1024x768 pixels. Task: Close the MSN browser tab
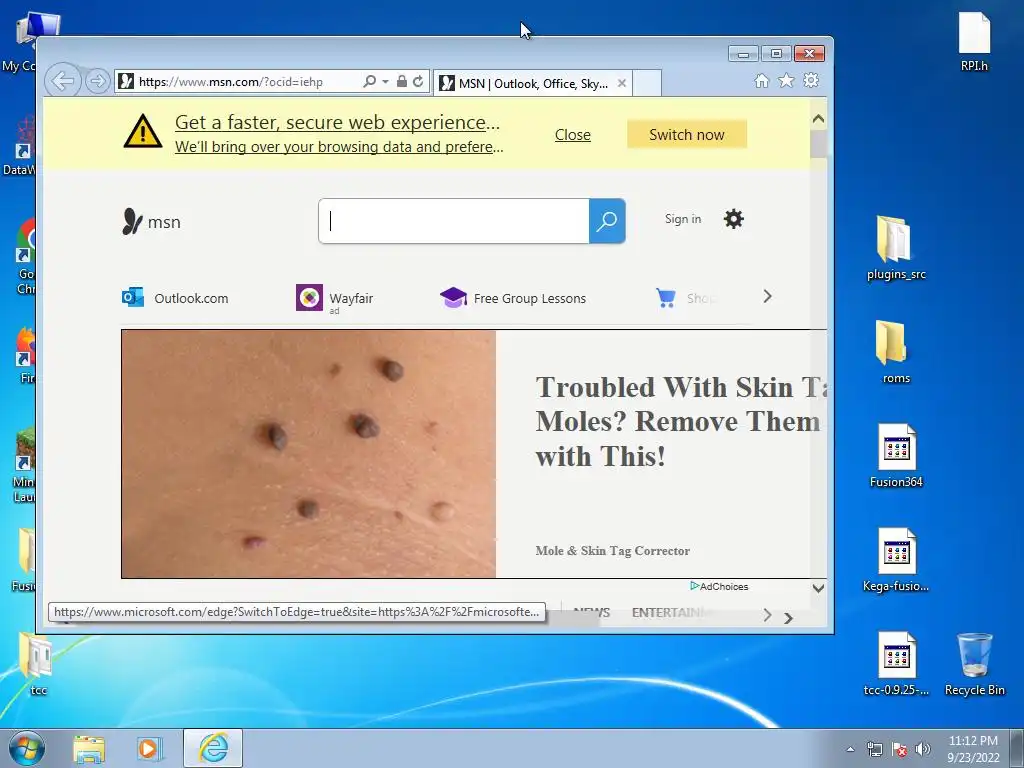(622, 83)
